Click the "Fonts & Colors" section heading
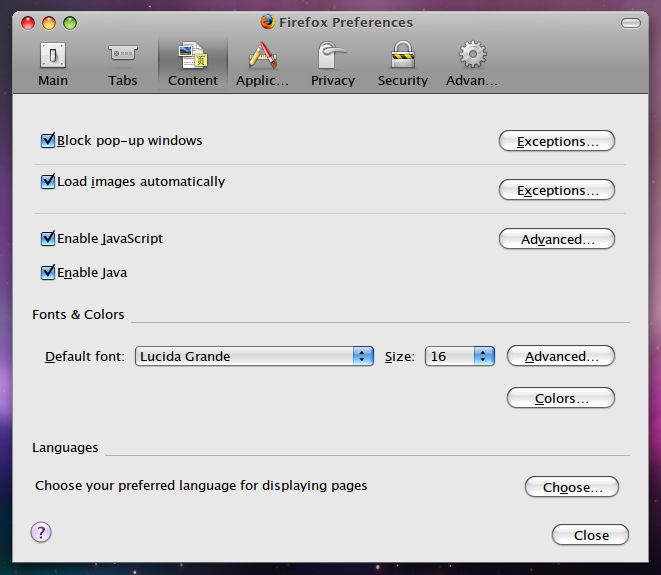This screenshot has width=661, height=575. 78,314
